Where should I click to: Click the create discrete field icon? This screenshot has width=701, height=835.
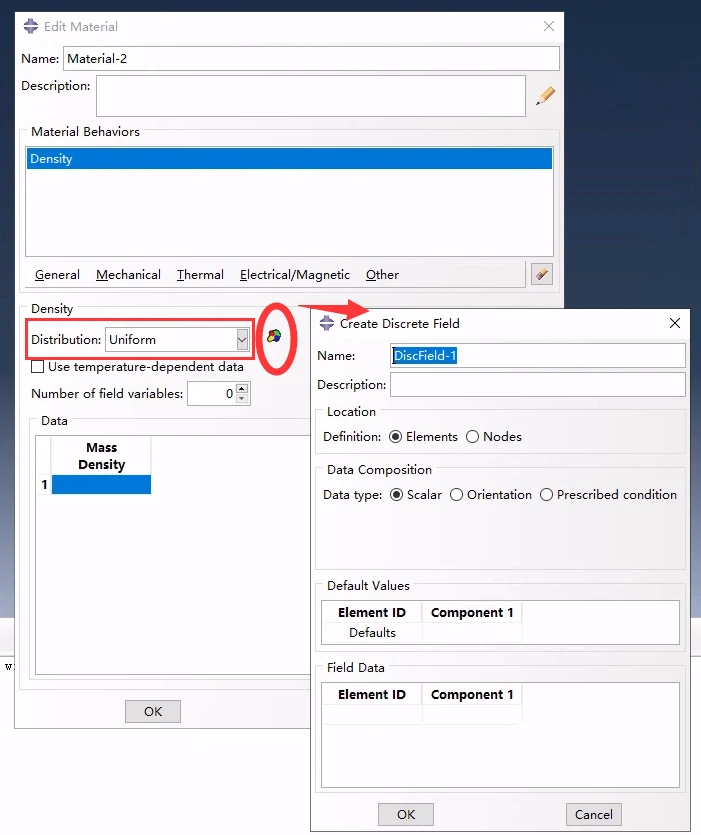274,335
